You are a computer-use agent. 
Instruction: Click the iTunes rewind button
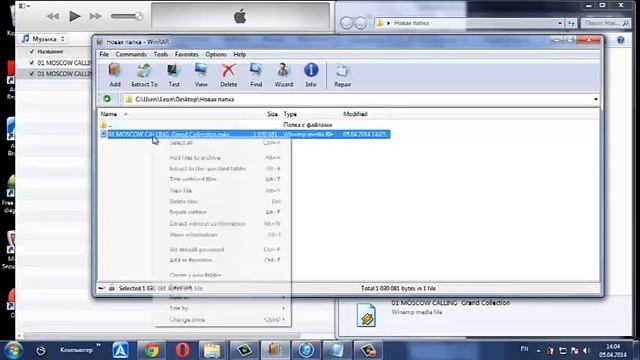click(52, 16)
